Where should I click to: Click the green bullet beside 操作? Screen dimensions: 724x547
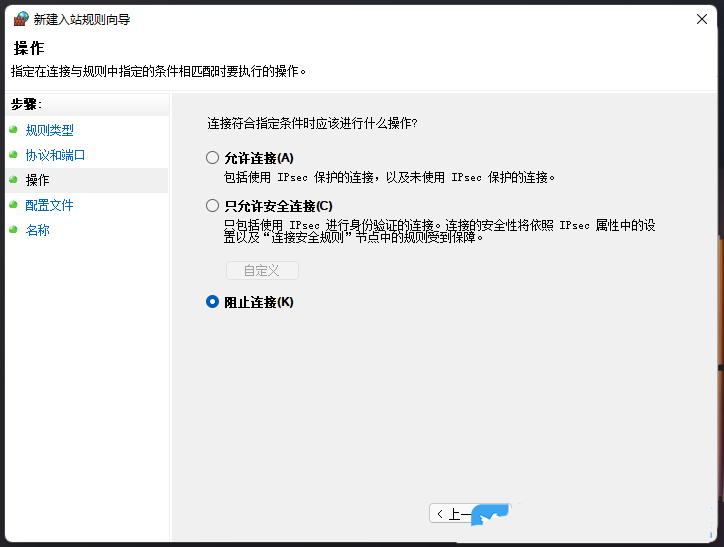coord(13,180)
